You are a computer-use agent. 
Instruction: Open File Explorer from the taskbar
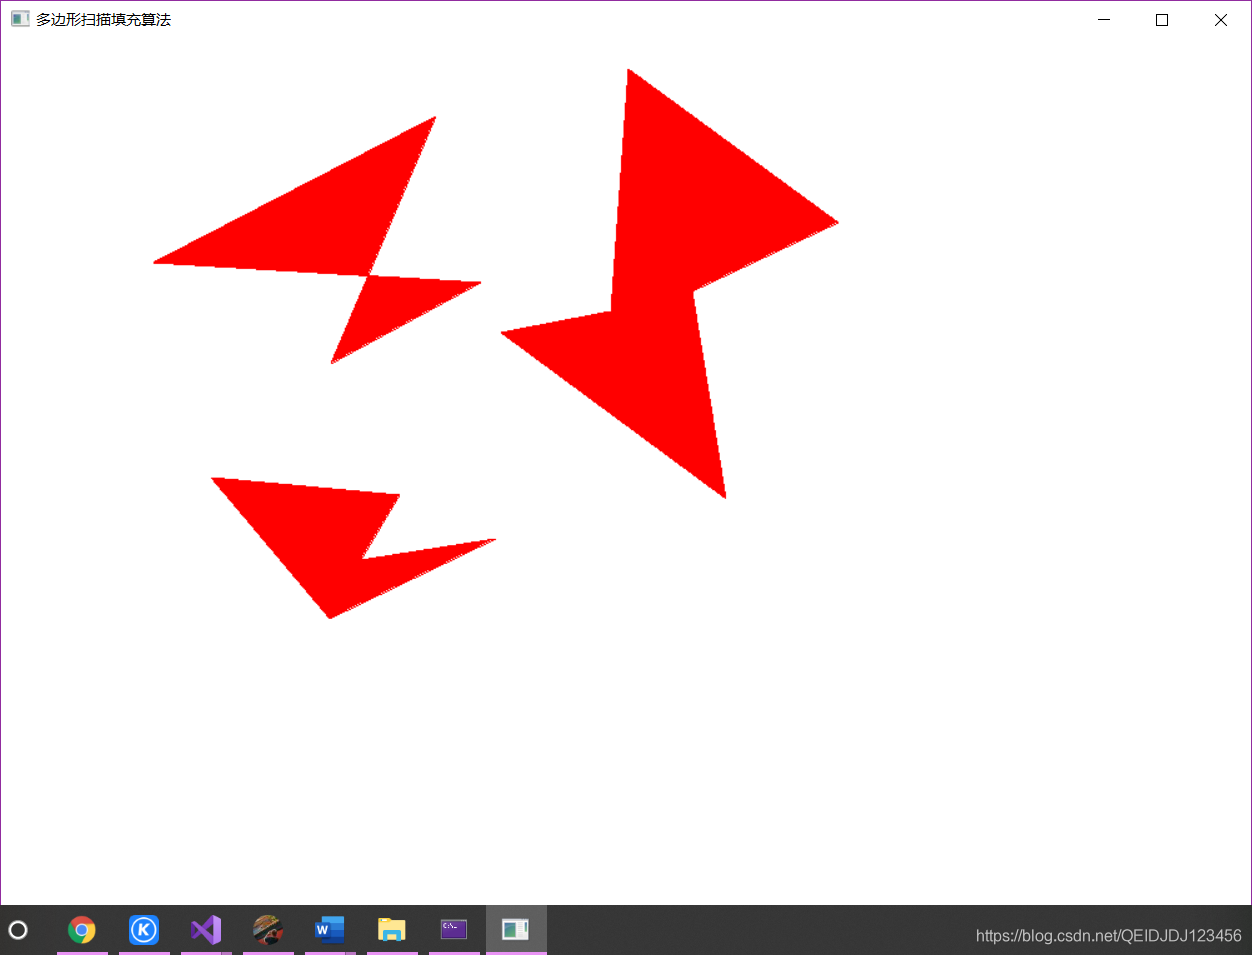click(x=392, y=930)
